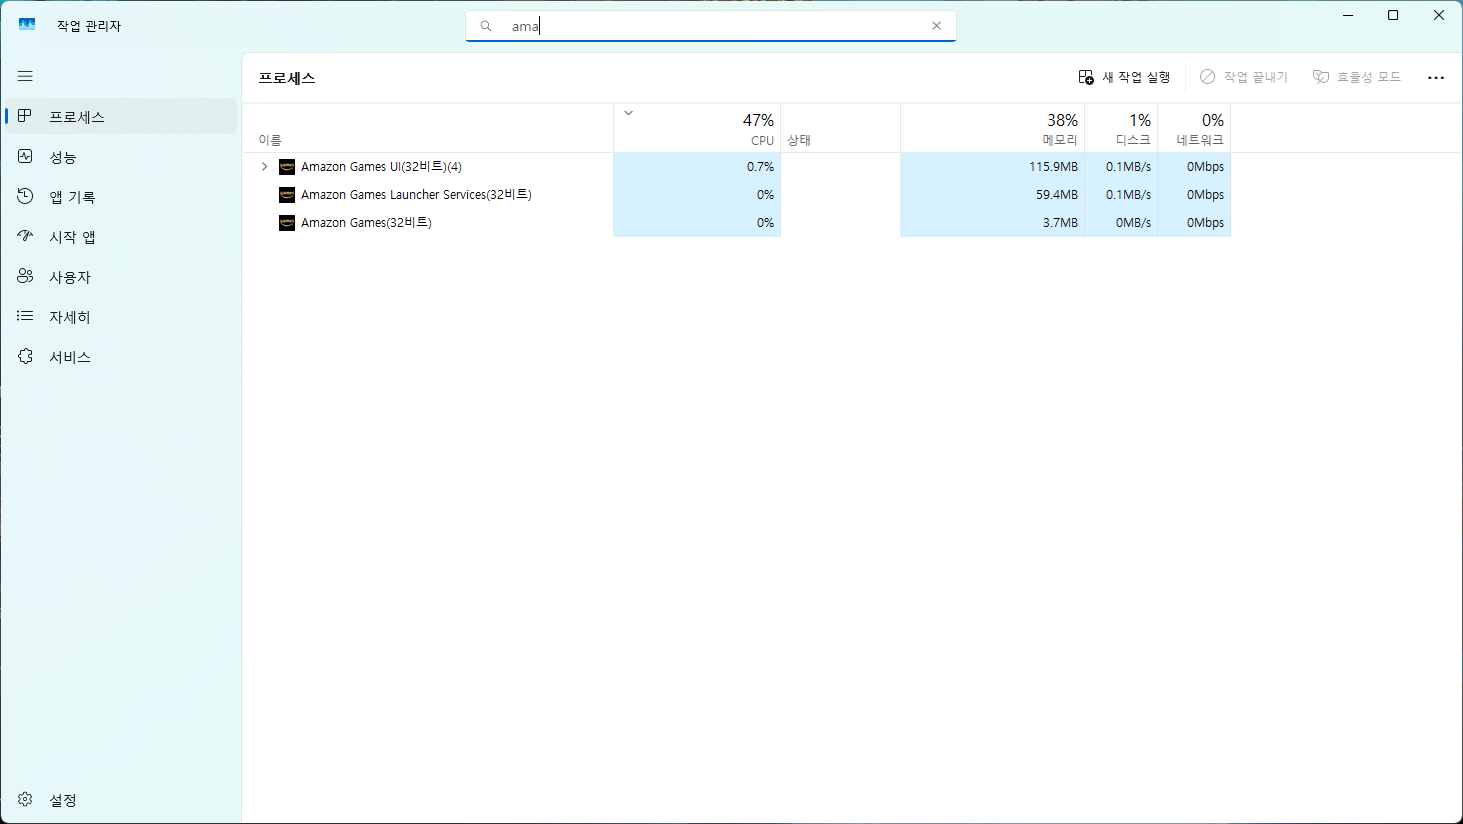Open the 자세히 (Details) tab
Image resolution: width=1463 pixels, height=824 pixels.
point(121,316)
